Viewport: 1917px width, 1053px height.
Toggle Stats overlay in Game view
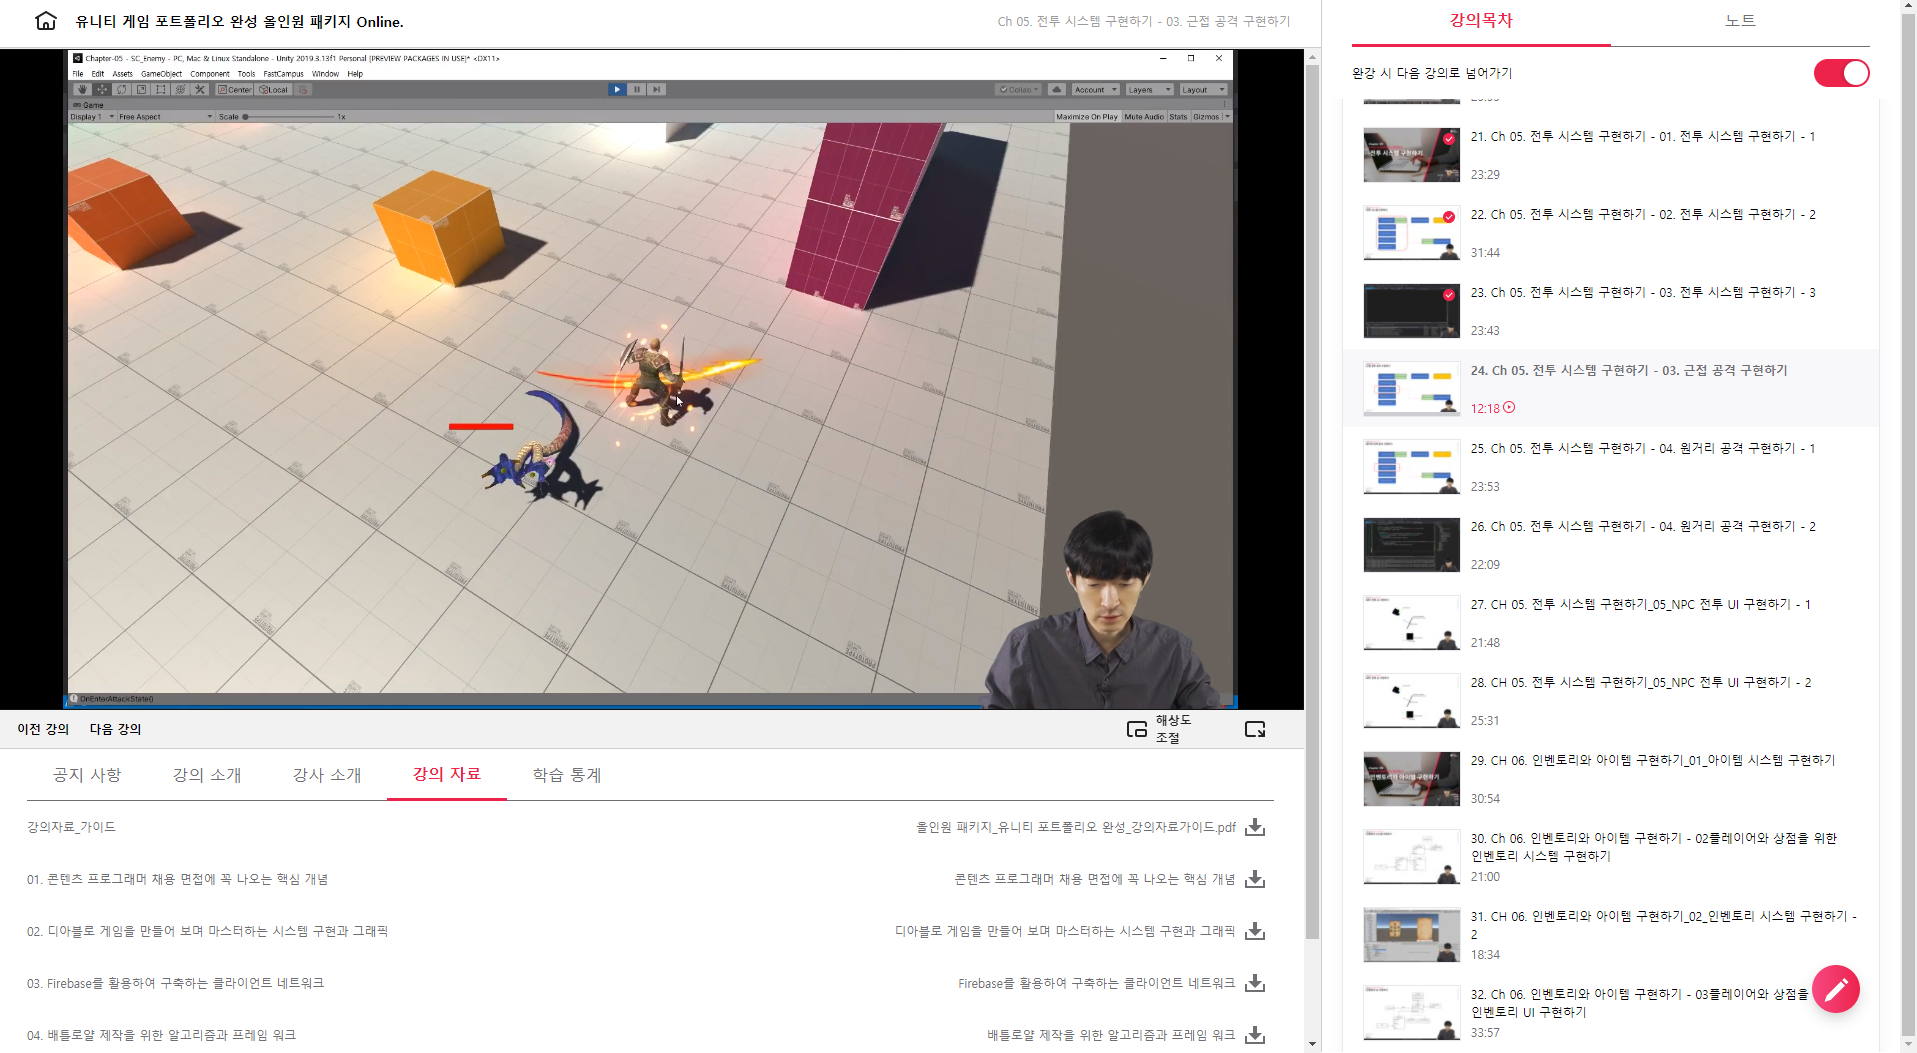point(1178,117)
